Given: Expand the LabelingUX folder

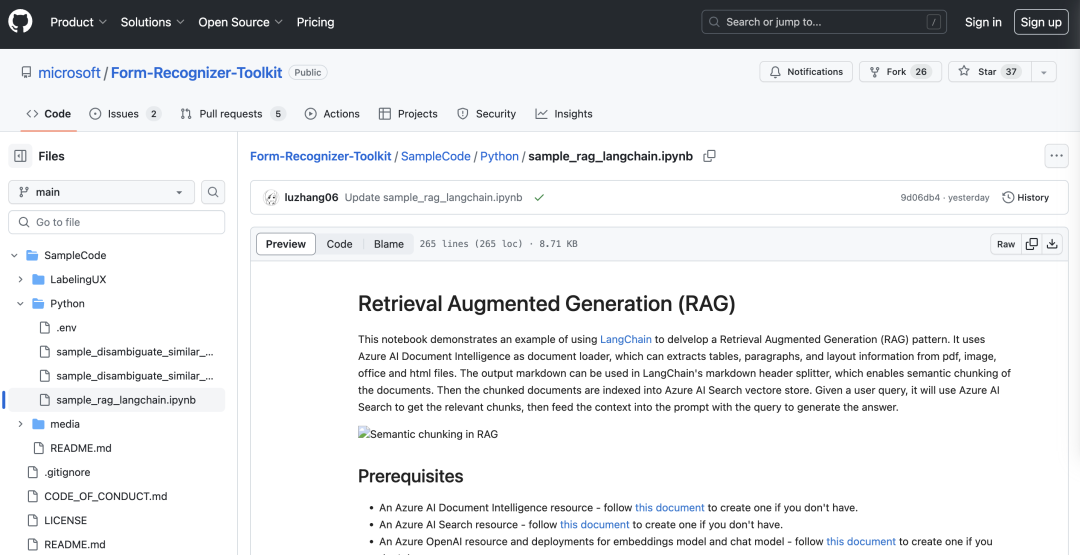Looking at the screenshot, I should (21, 279).
